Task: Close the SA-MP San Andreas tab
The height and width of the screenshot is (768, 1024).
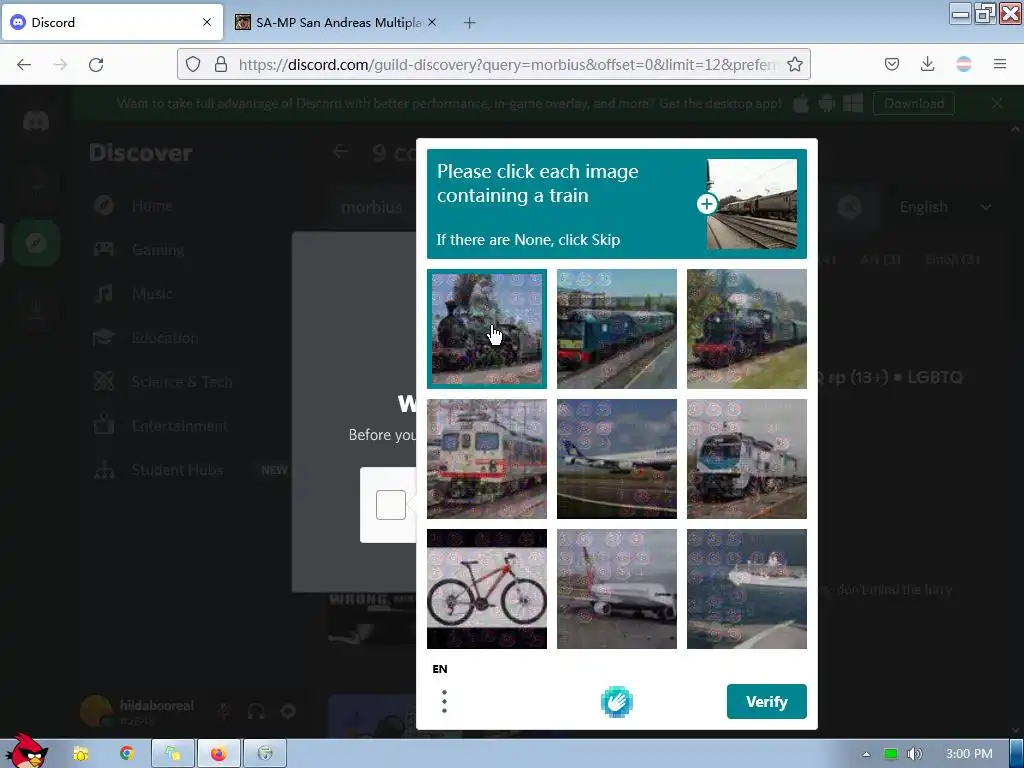Action: [432, 22]
